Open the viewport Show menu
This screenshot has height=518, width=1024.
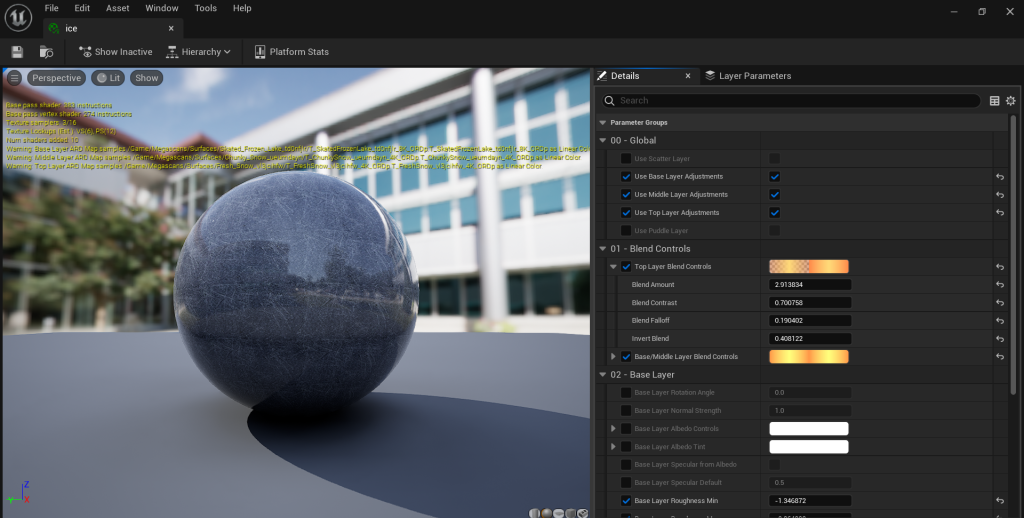point(146,78)
